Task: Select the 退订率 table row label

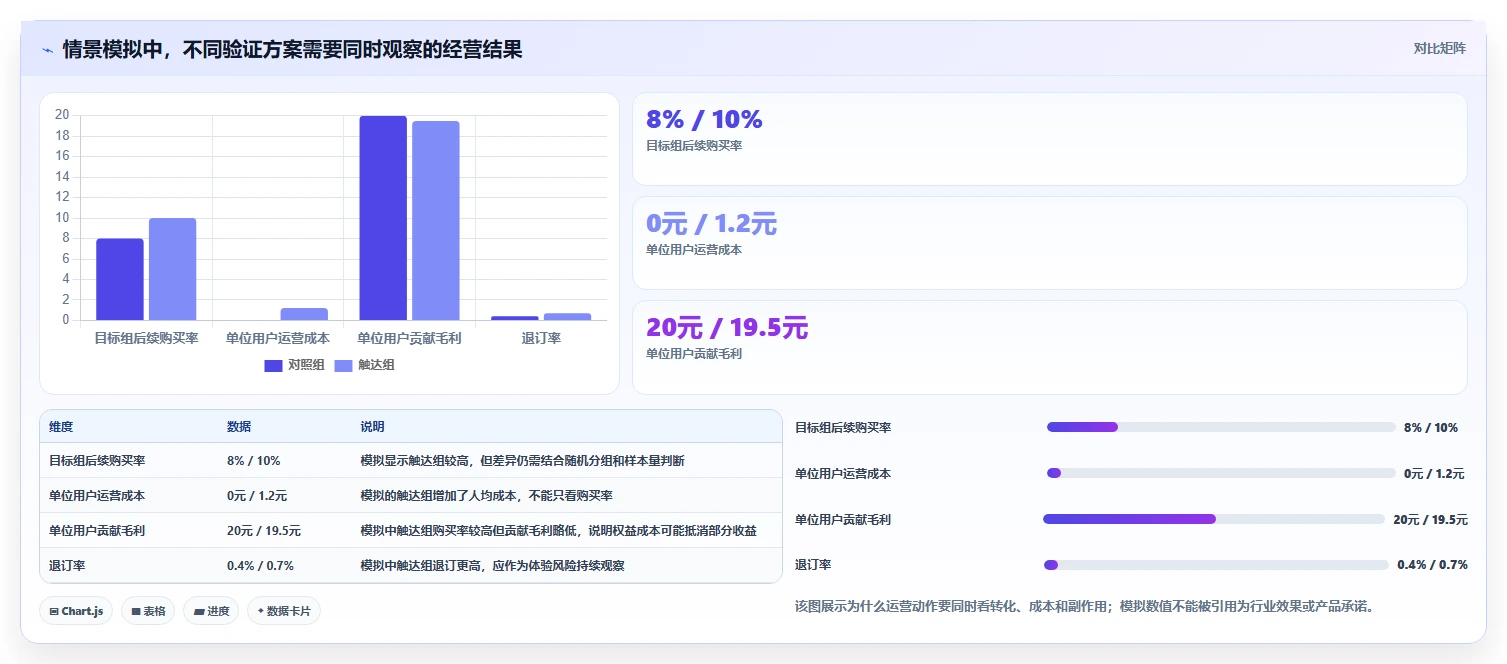Action: coord(67,566)
